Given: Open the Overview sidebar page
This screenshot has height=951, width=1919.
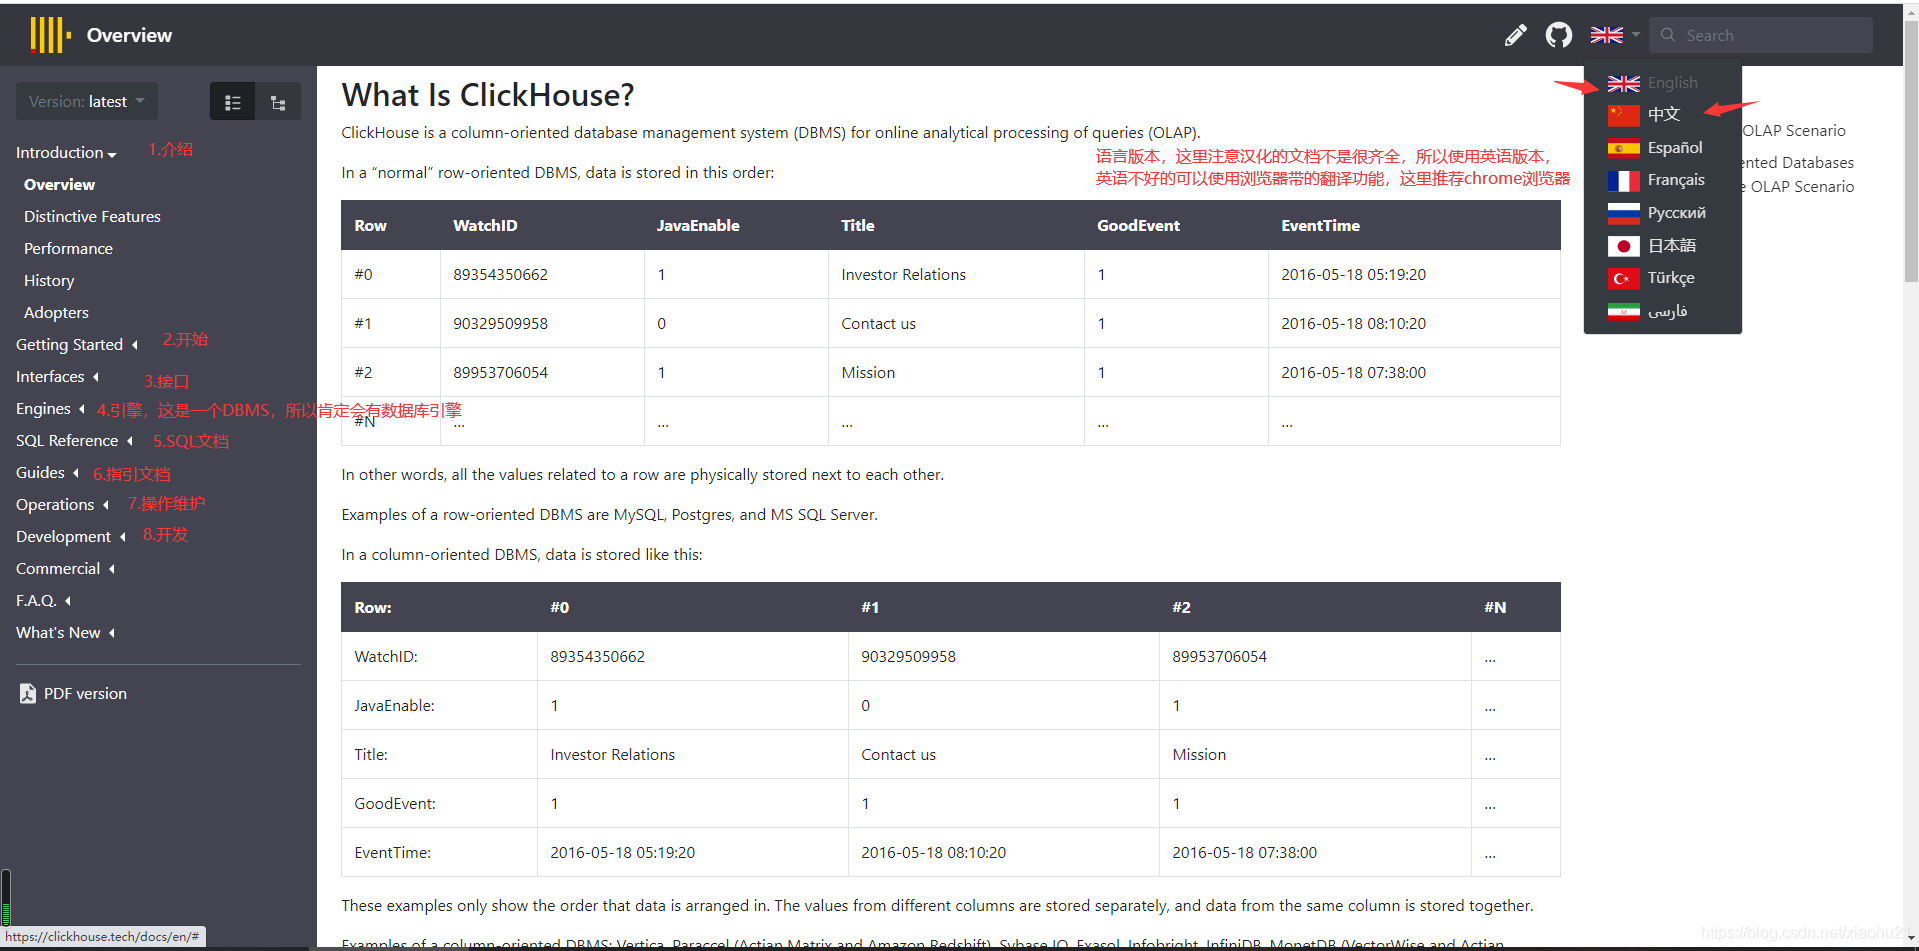Looking at the screenshot, I should click(x=59, y=184).
